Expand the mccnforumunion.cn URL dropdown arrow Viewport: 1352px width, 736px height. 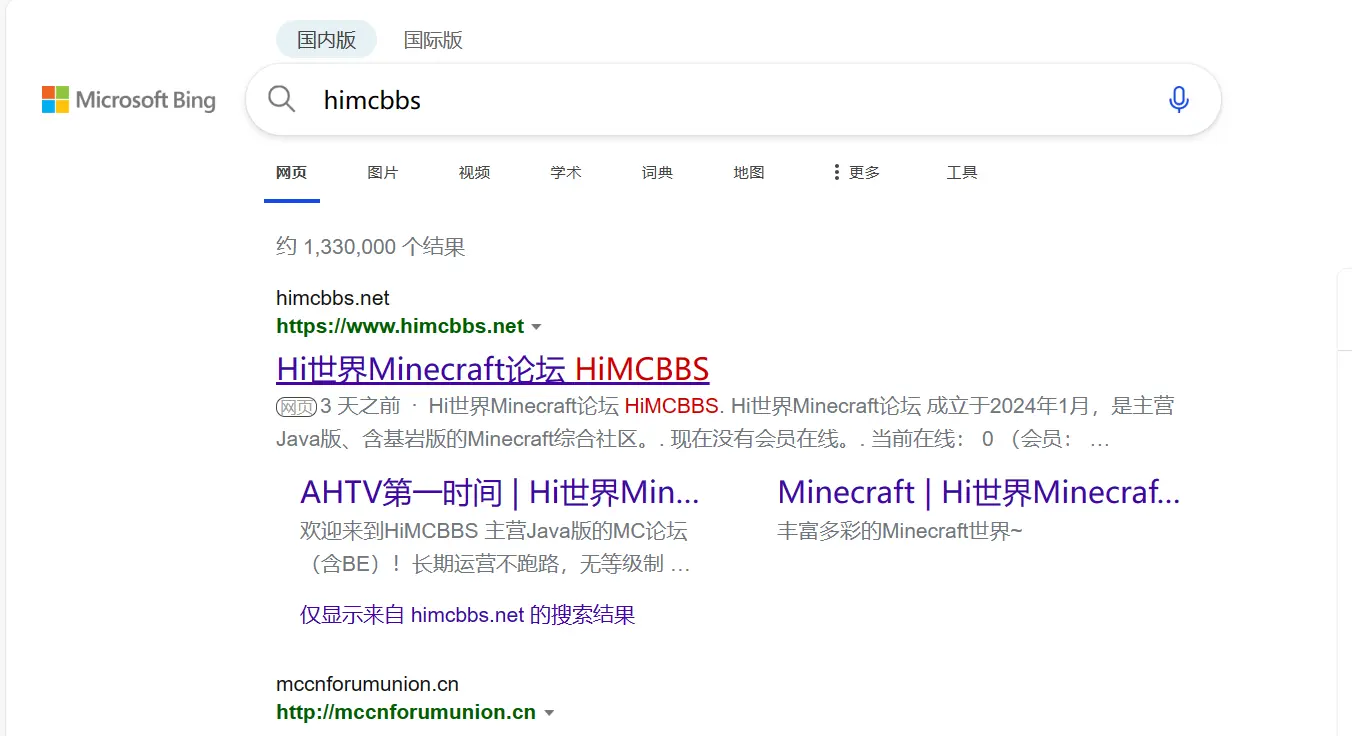550,712
